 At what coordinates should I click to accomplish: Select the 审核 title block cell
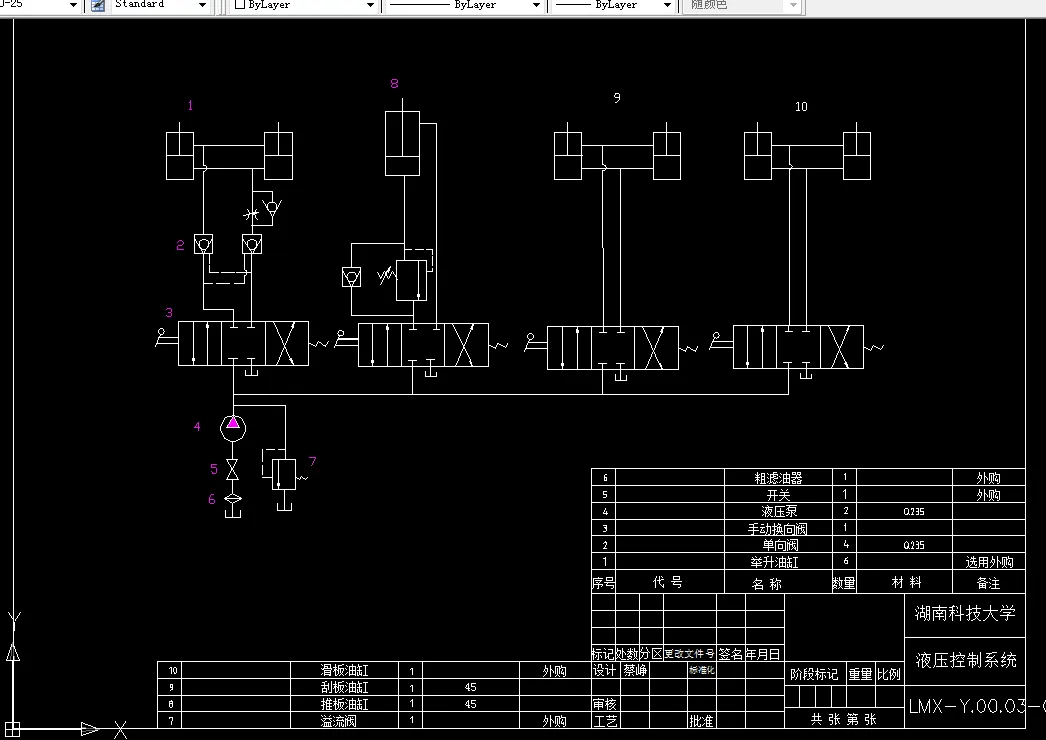tap(604, 704)
